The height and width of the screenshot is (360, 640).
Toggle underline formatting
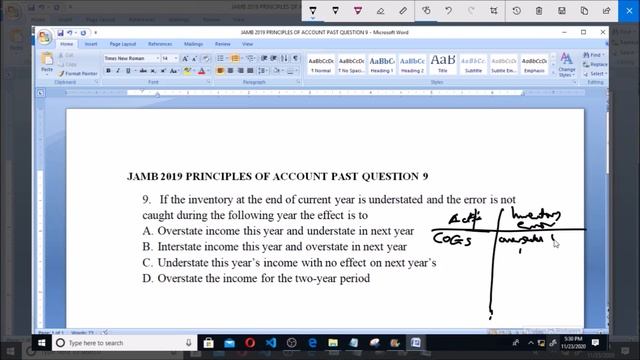point(128,71)
